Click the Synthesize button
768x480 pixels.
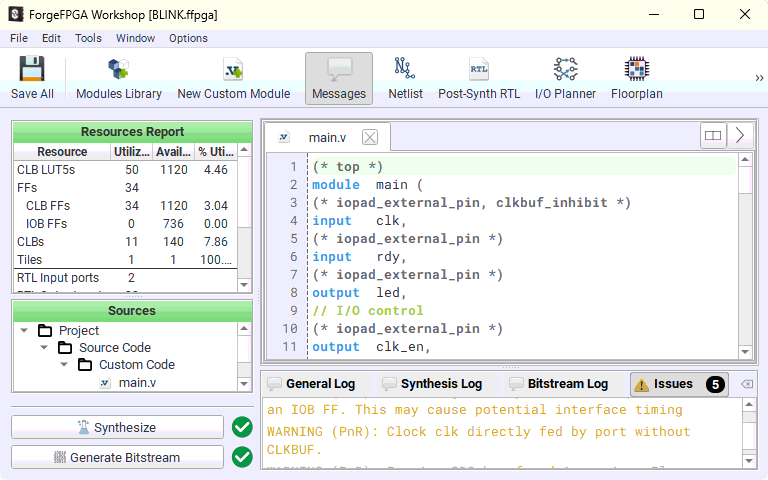click(x=117, y=427)
